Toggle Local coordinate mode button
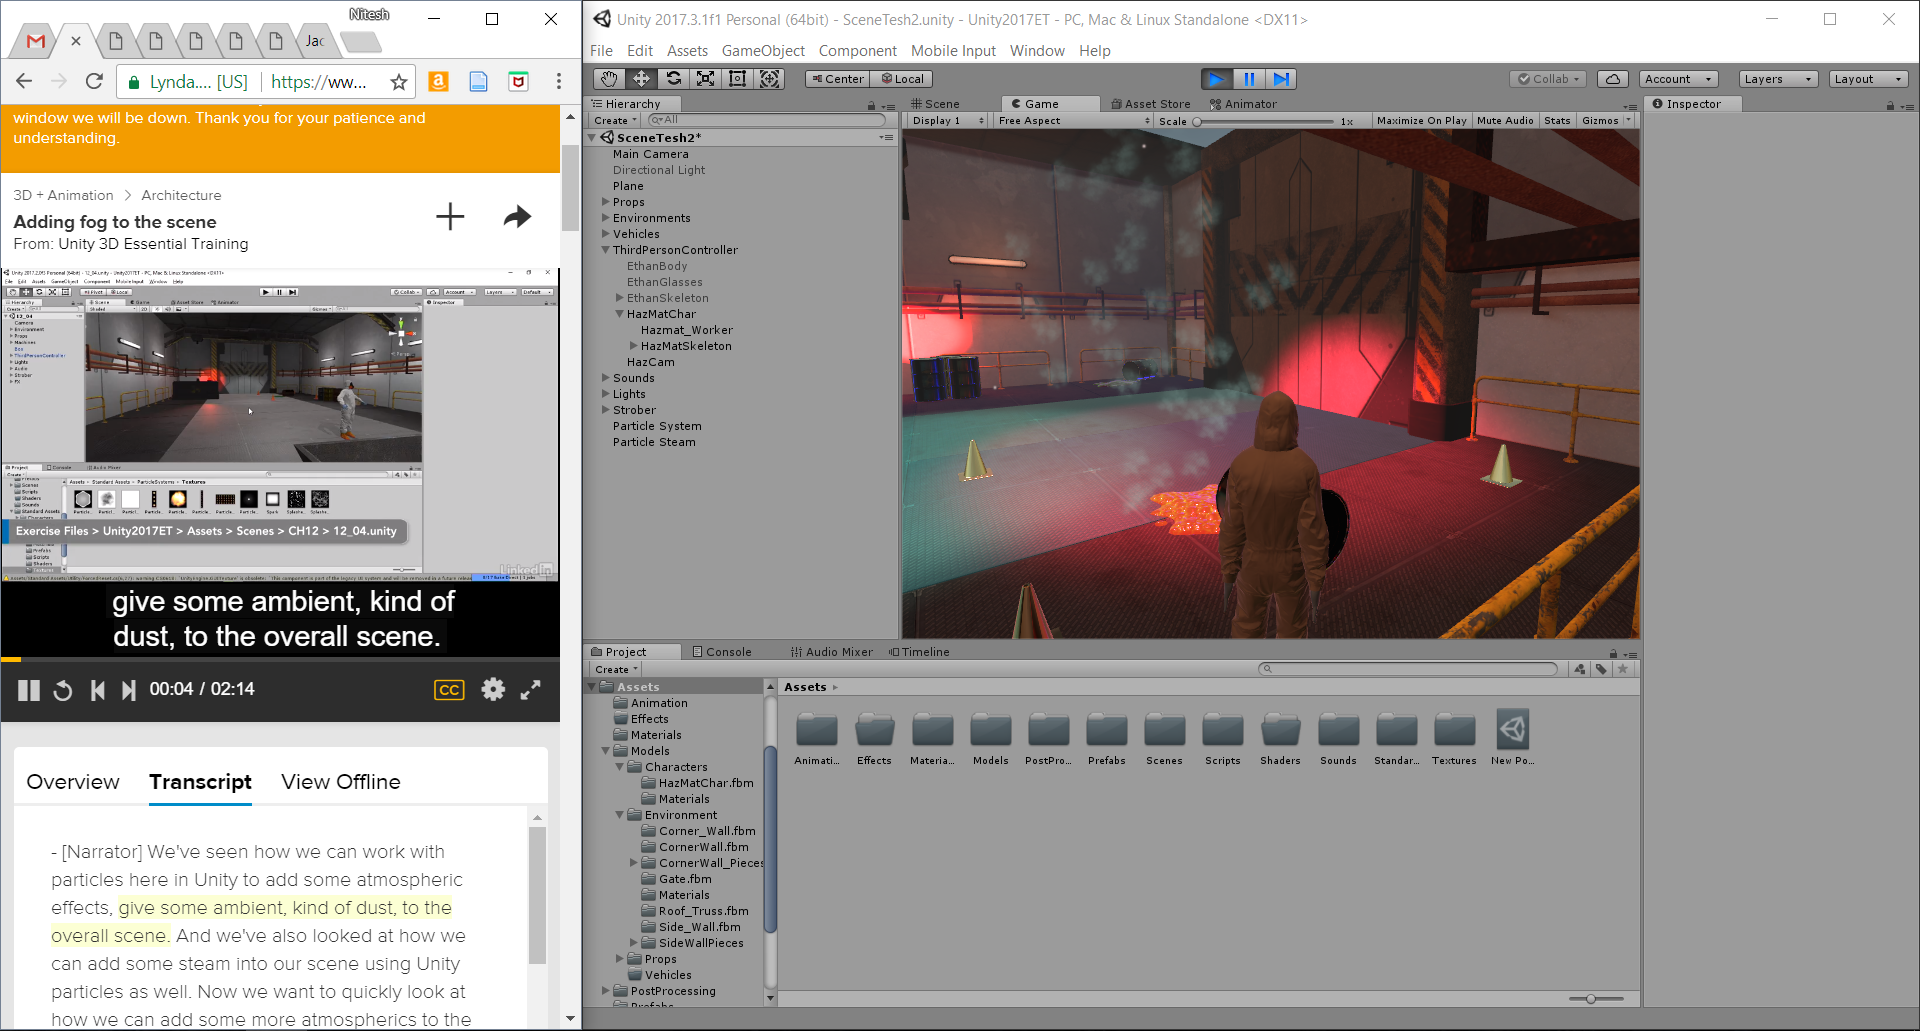 point(902,79)
